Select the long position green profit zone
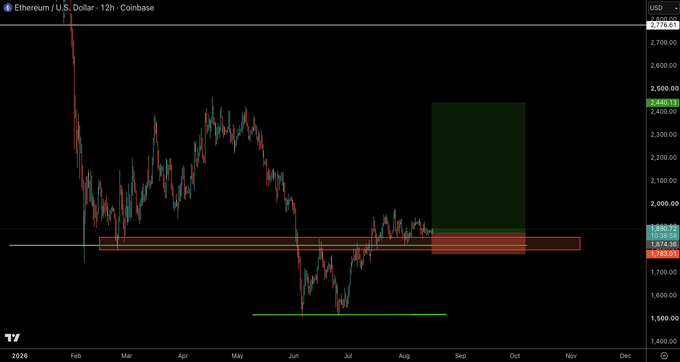 point(478,167)
